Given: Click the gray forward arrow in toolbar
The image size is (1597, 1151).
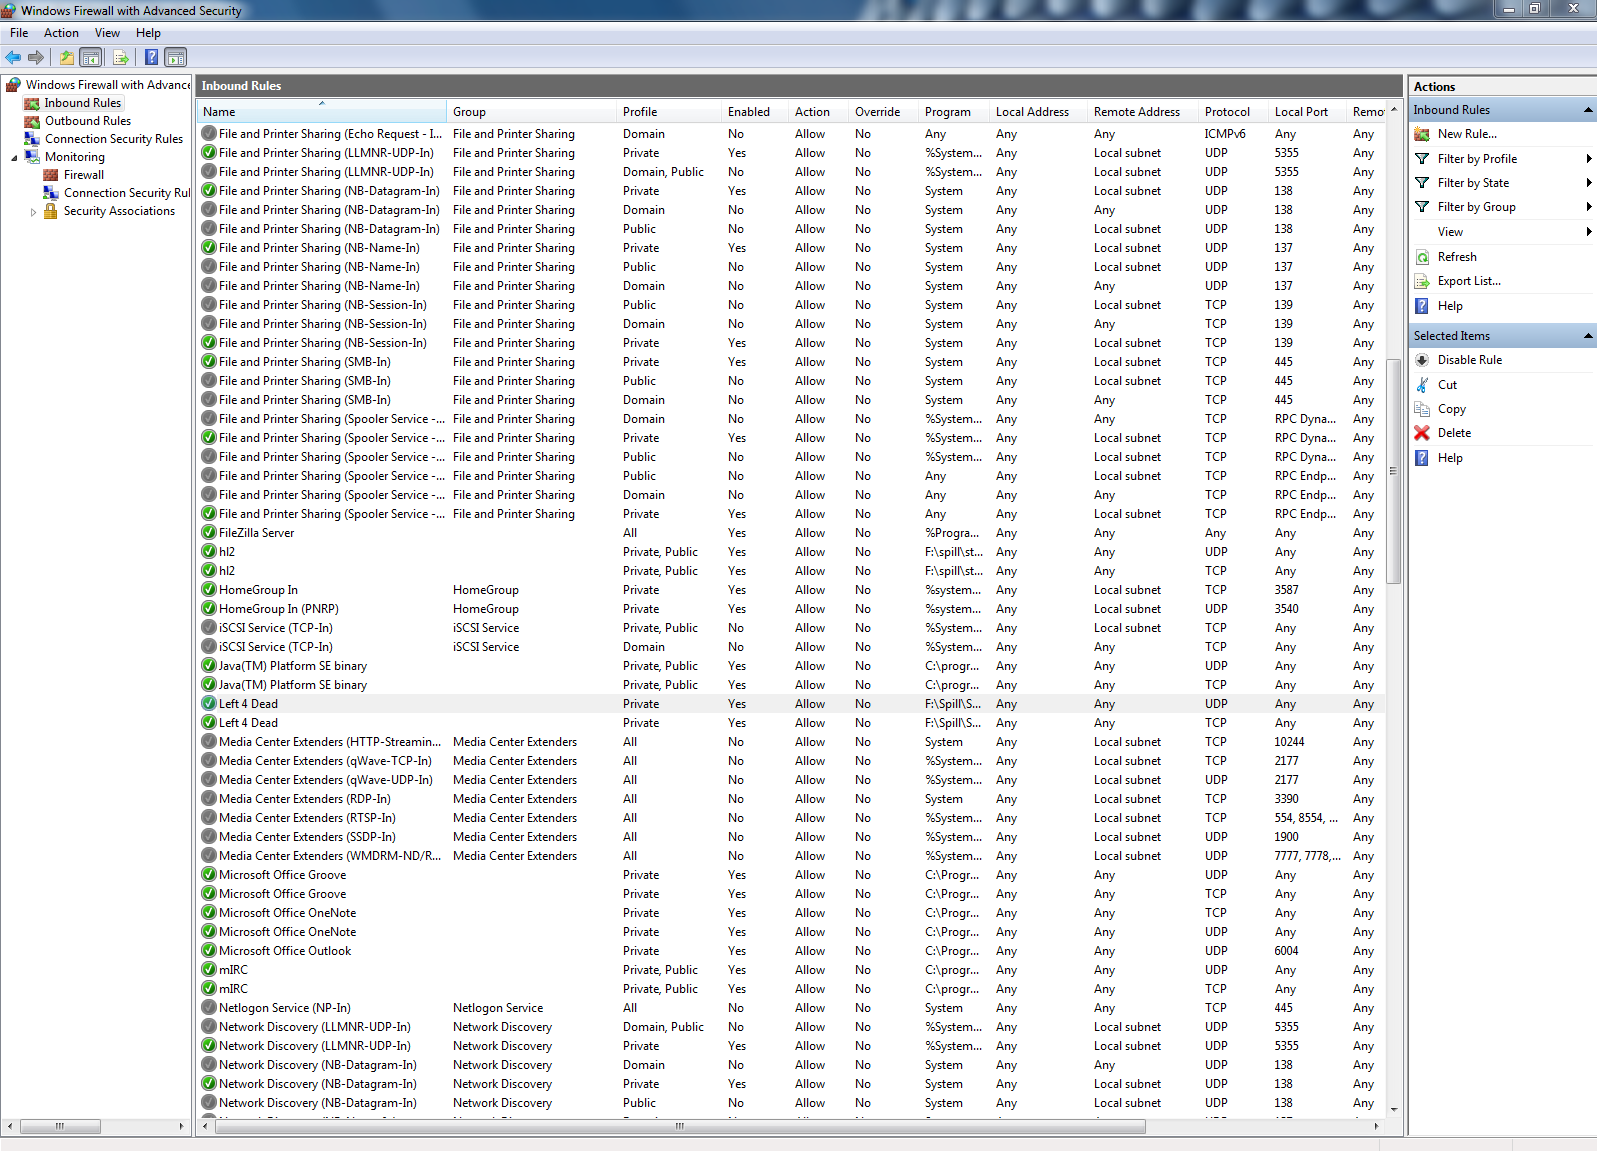Looking at the screenshot, I should [x=36, y=57].
